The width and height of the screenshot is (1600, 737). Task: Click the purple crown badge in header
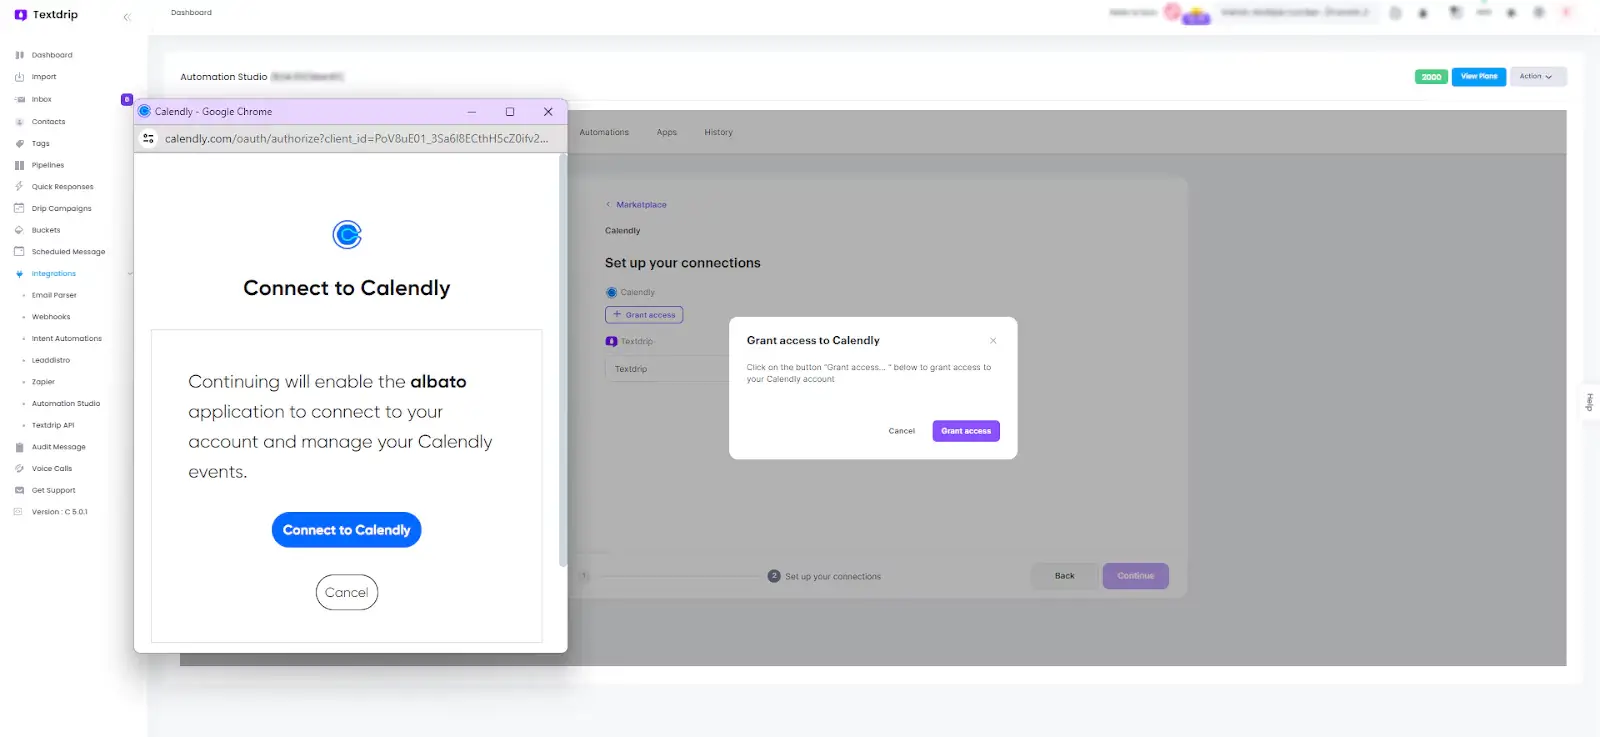pyautogui.click(x=1197, y=17)
